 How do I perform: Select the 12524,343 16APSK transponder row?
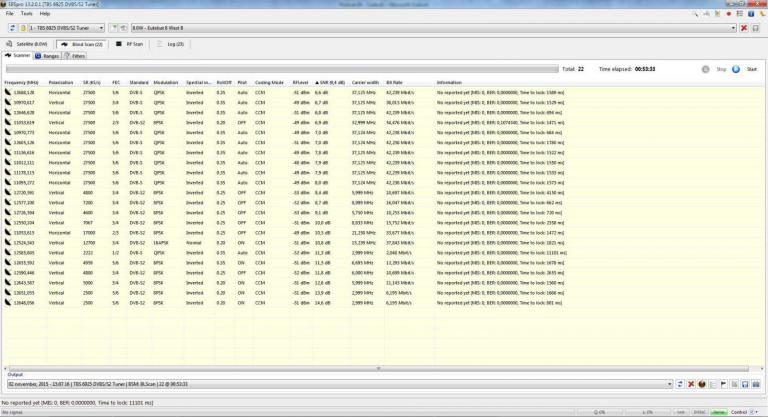click(x=200, y=242)
